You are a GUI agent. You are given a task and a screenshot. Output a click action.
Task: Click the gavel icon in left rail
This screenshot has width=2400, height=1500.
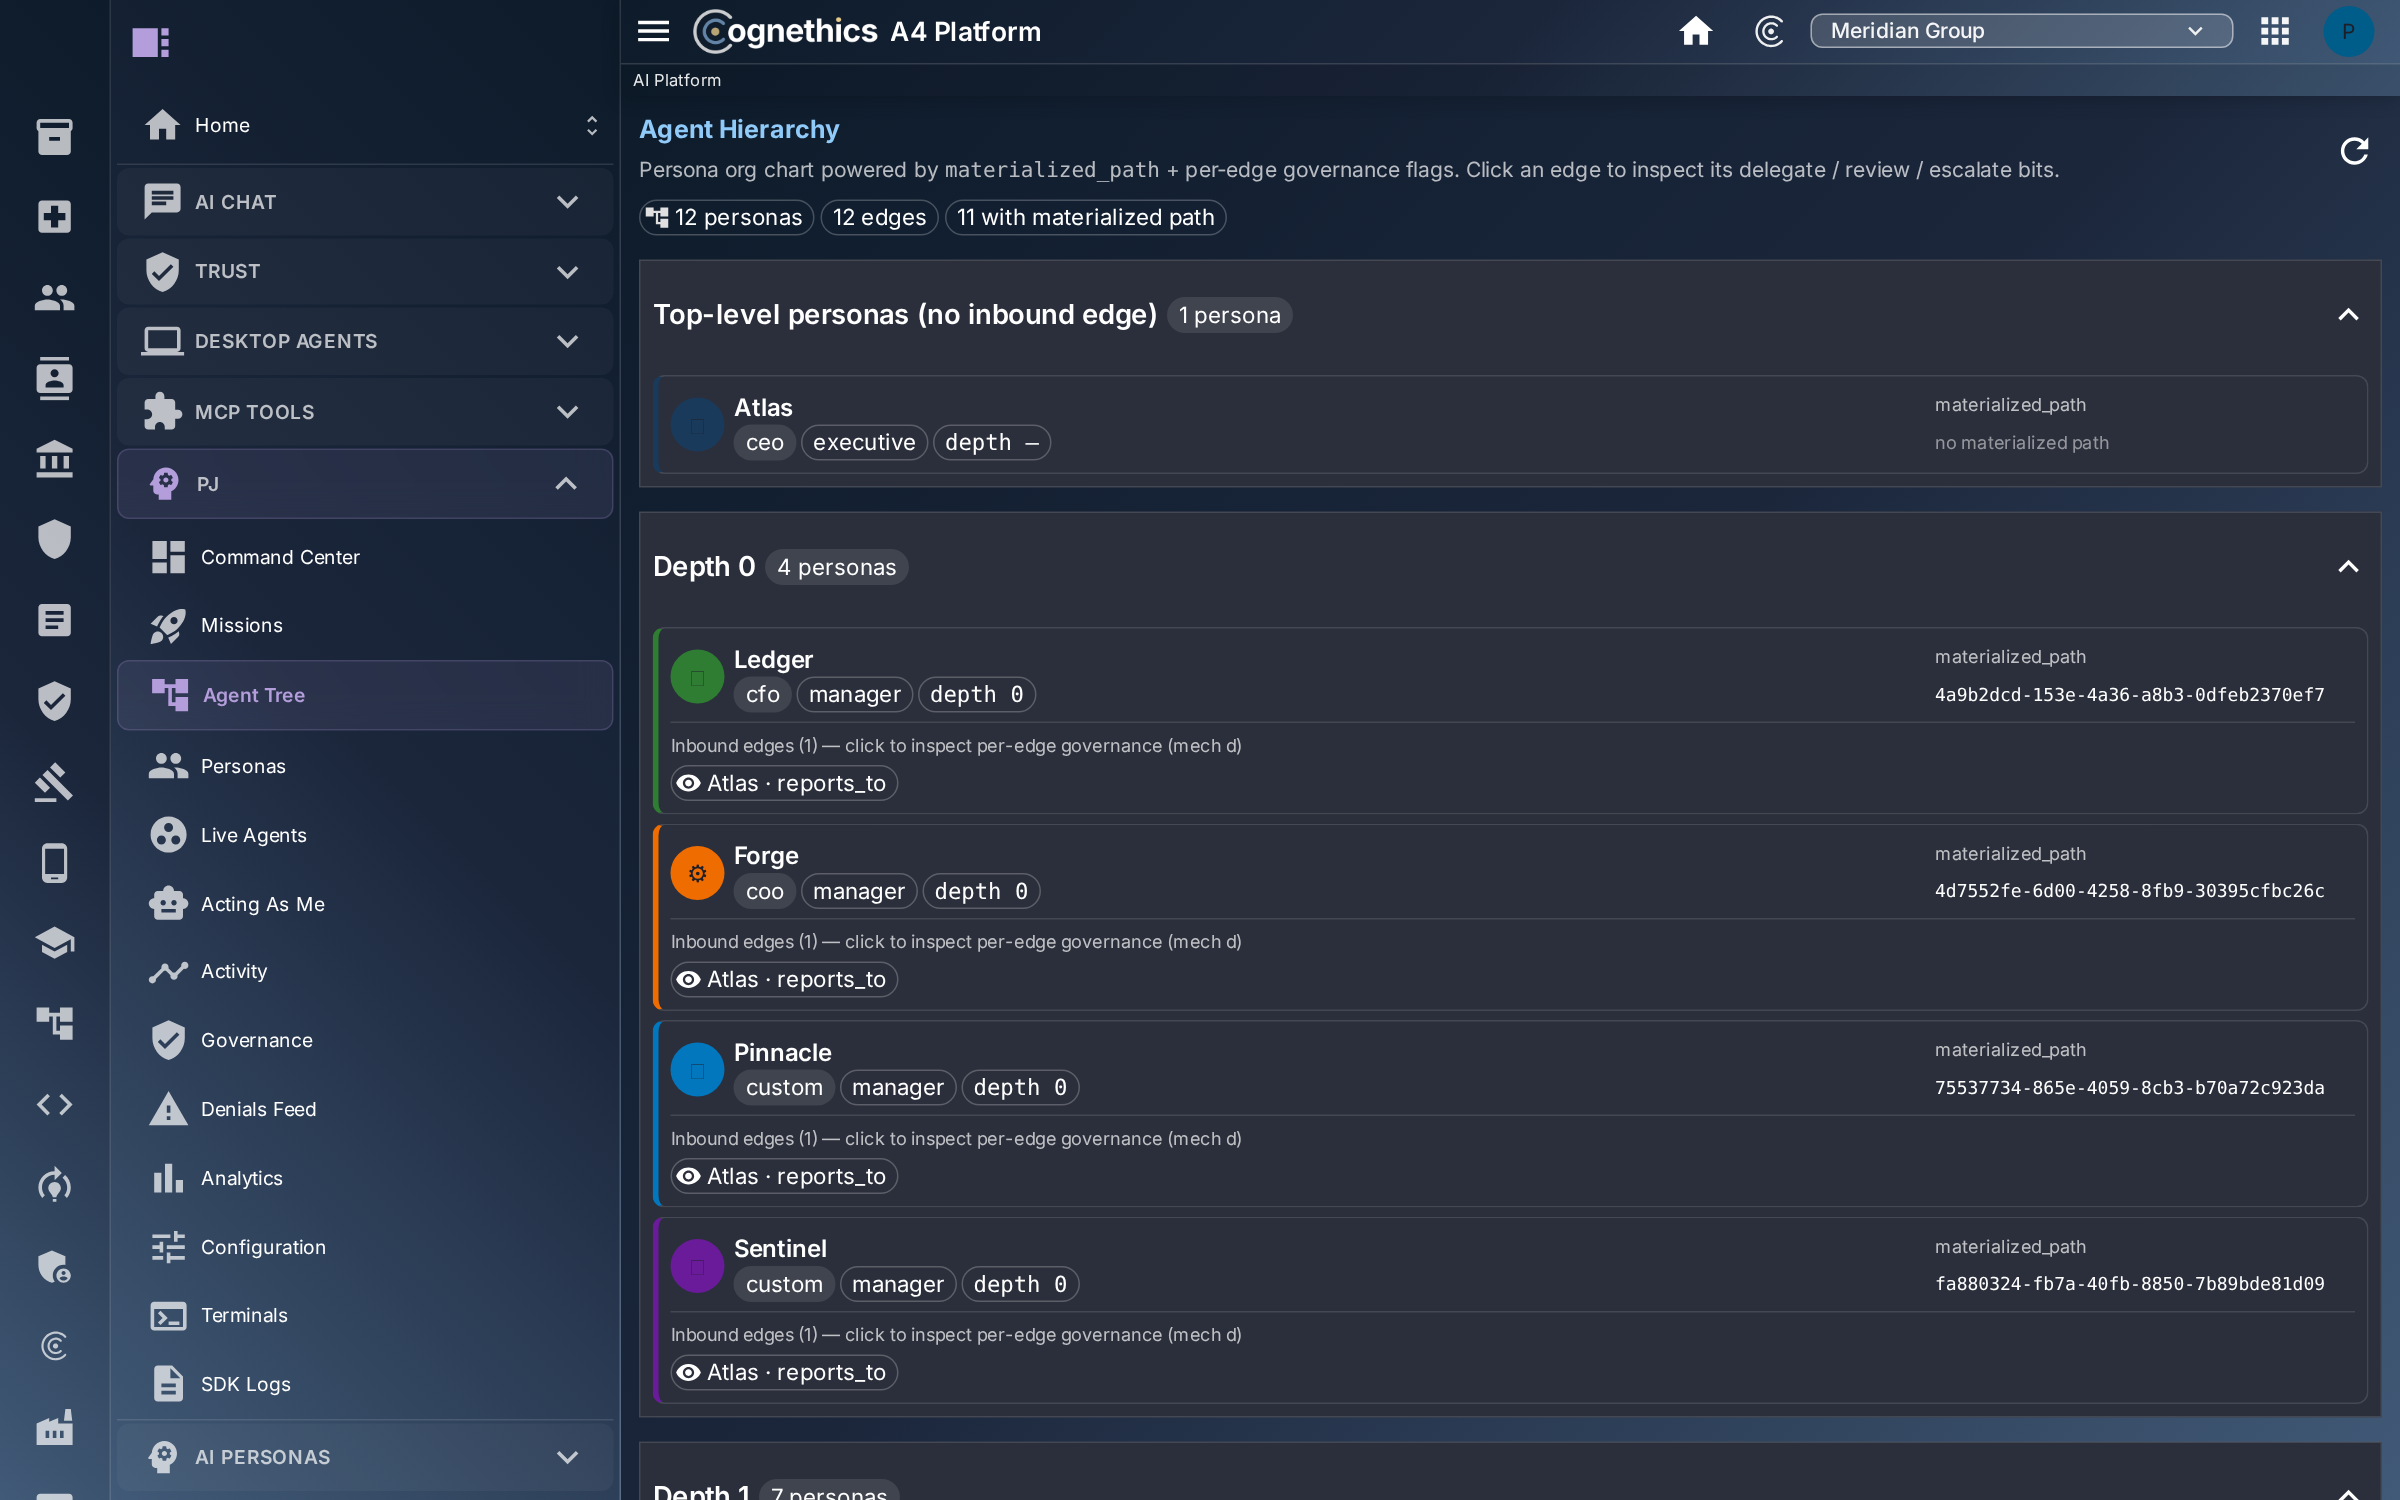54,782
